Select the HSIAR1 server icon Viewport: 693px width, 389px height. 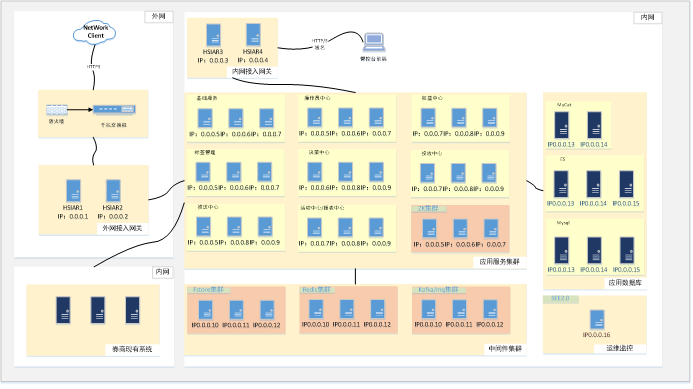coord(73,191)
